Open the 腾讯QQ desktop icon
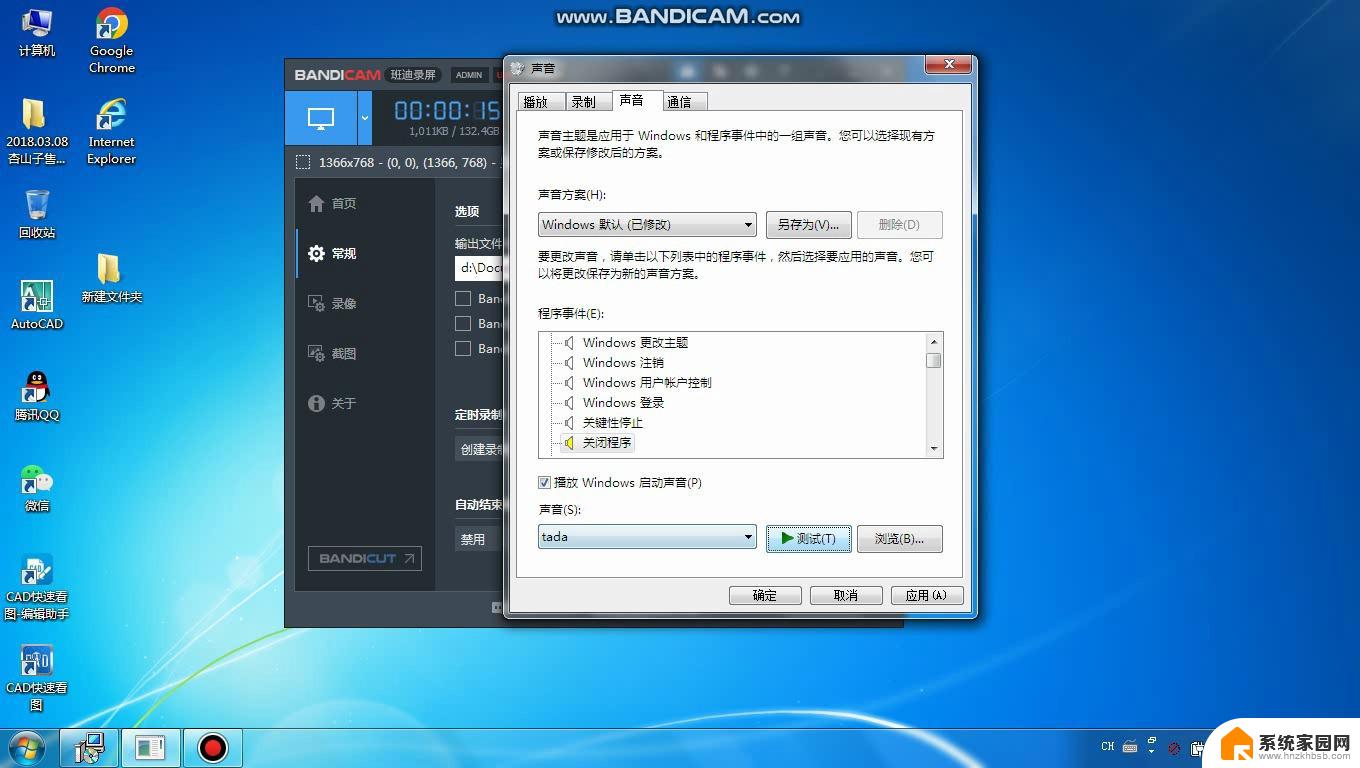Viewport: 1360px width, 768px height. (x=37, y=396)
